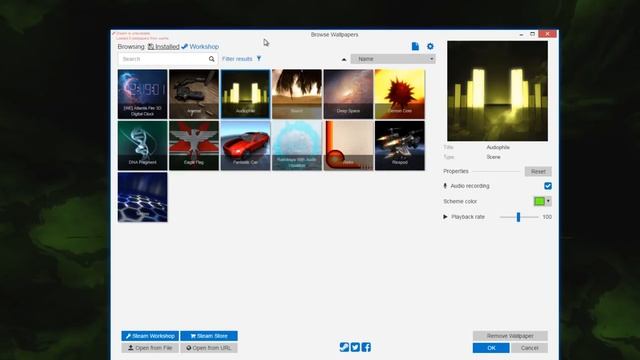Image resolution: width=640 pixels, height=360 pixels.
Task: Click Open from File
Action: 150,348
